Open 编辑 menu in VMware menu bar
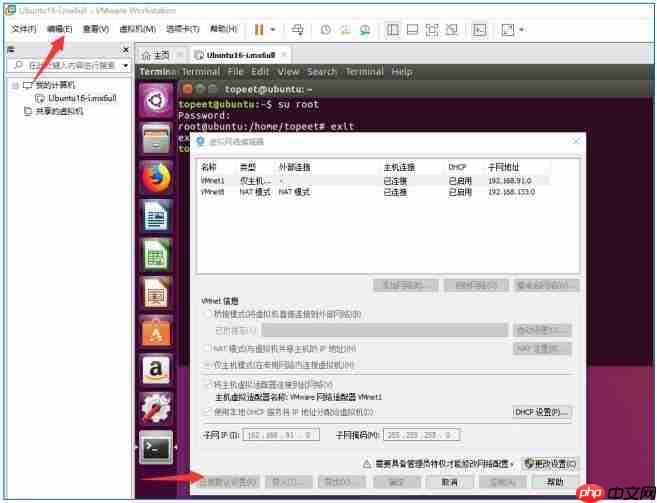The height and width of the screenshot is (503, 657). tap(59, 29)
